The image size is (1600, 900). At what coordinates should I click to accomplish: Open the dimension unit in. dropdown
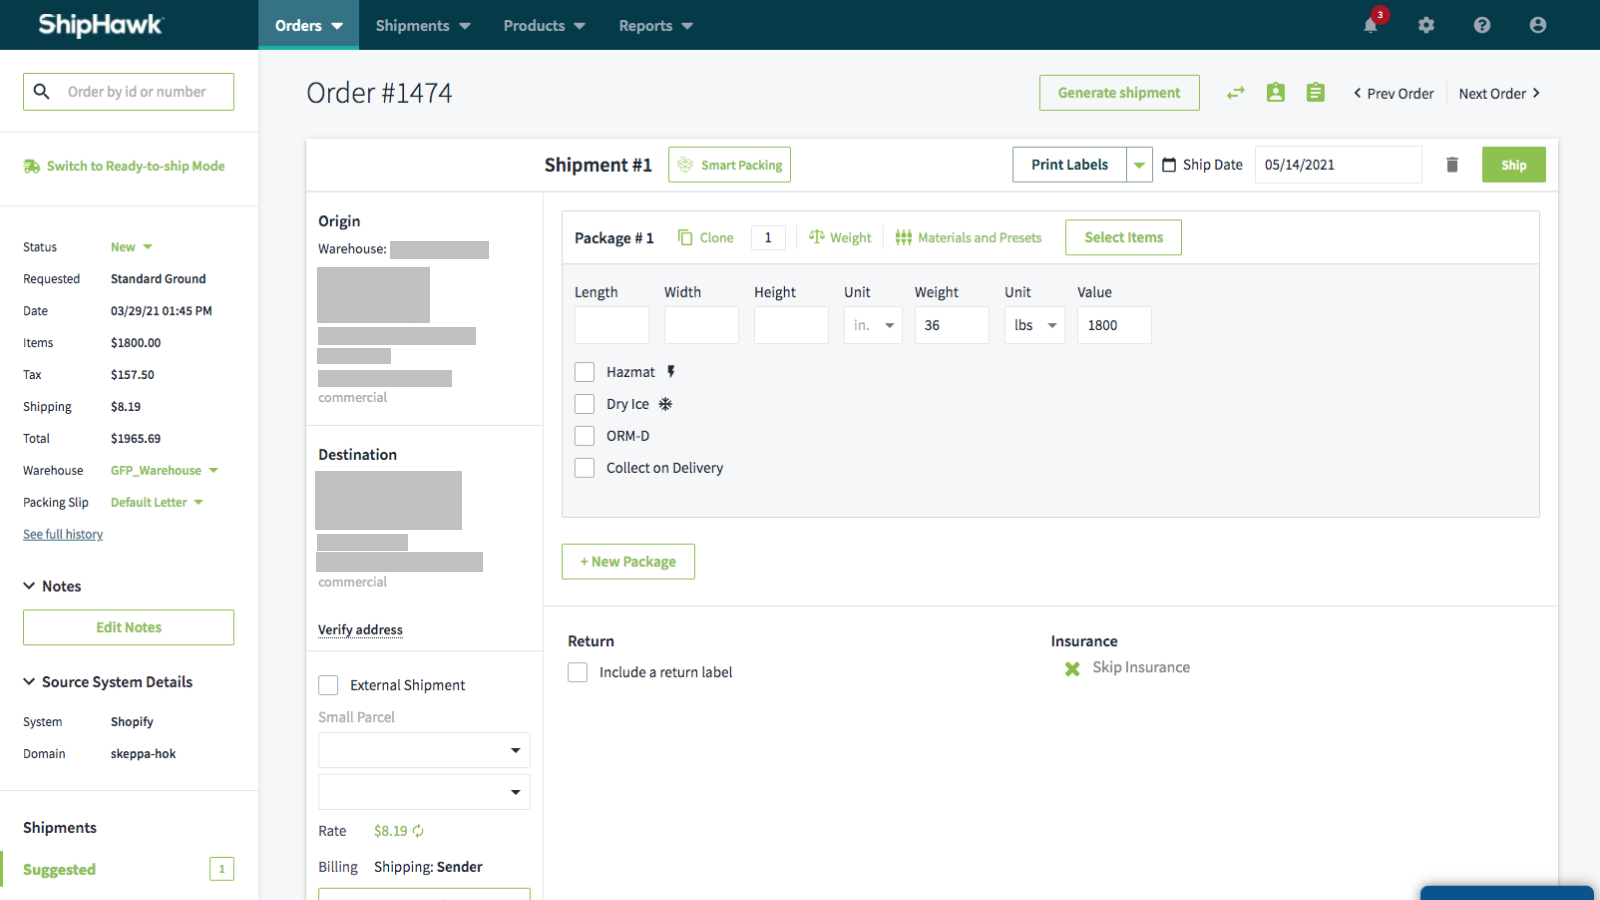tap(873, 325)
